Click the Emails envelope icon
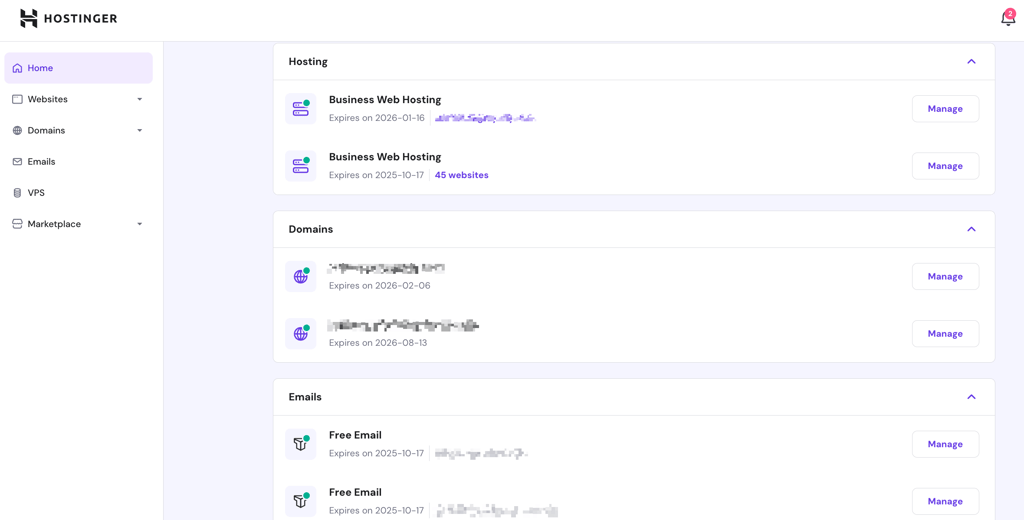1024x520 pixels. 18,161
